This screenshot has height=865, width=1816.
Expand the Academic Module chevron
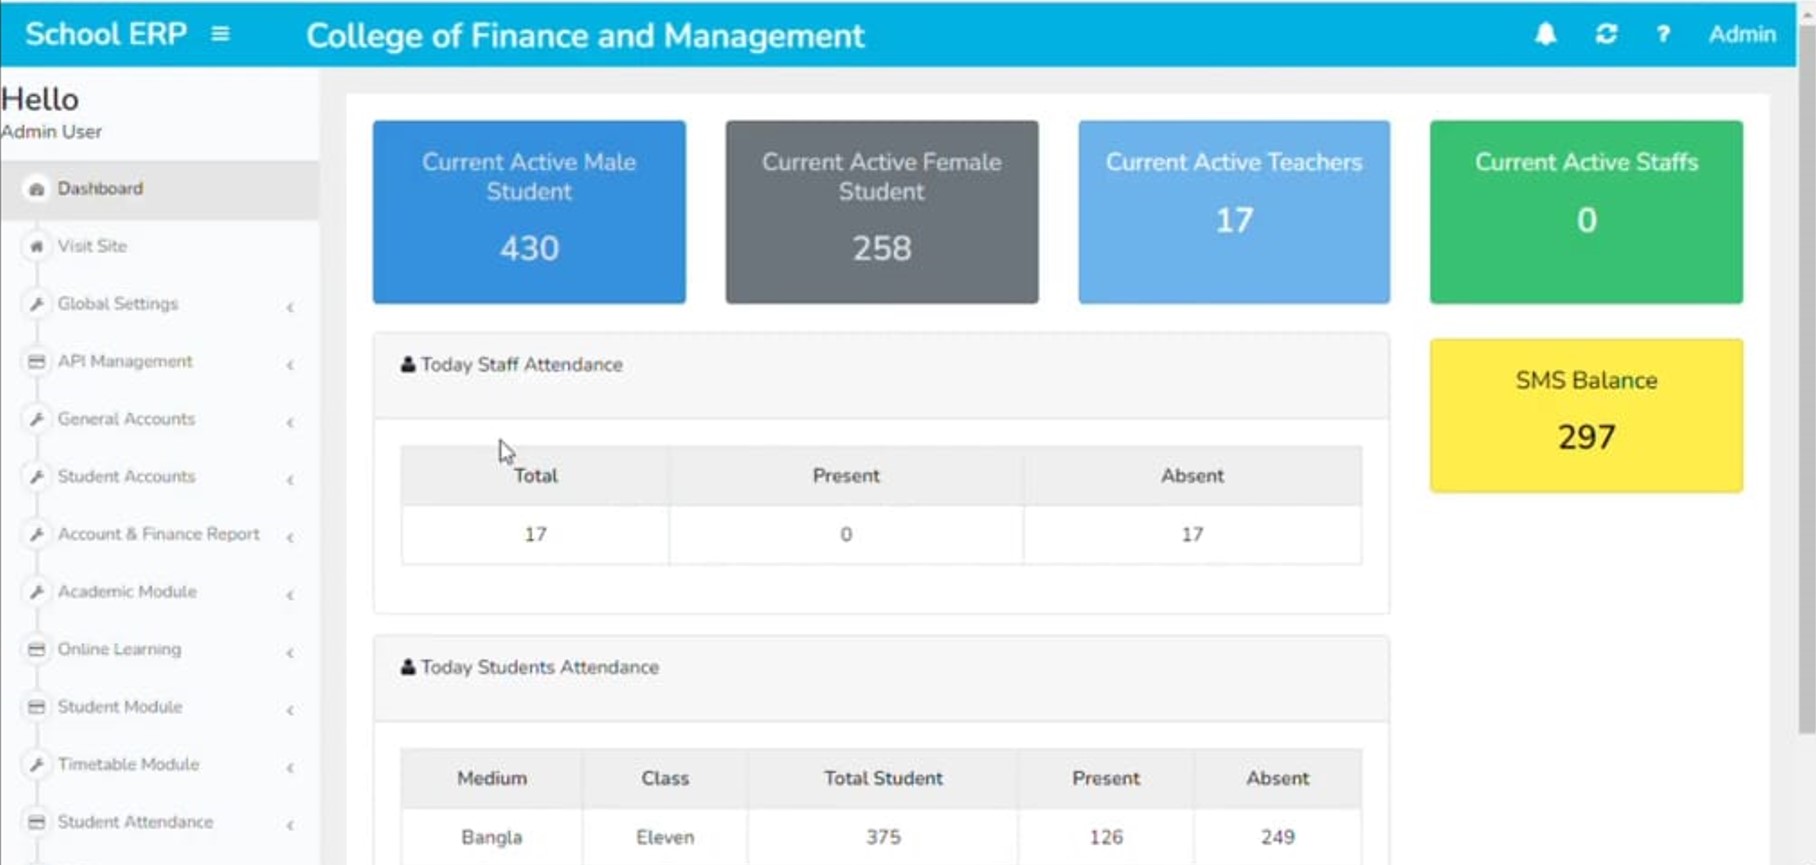tap(290, 595)
